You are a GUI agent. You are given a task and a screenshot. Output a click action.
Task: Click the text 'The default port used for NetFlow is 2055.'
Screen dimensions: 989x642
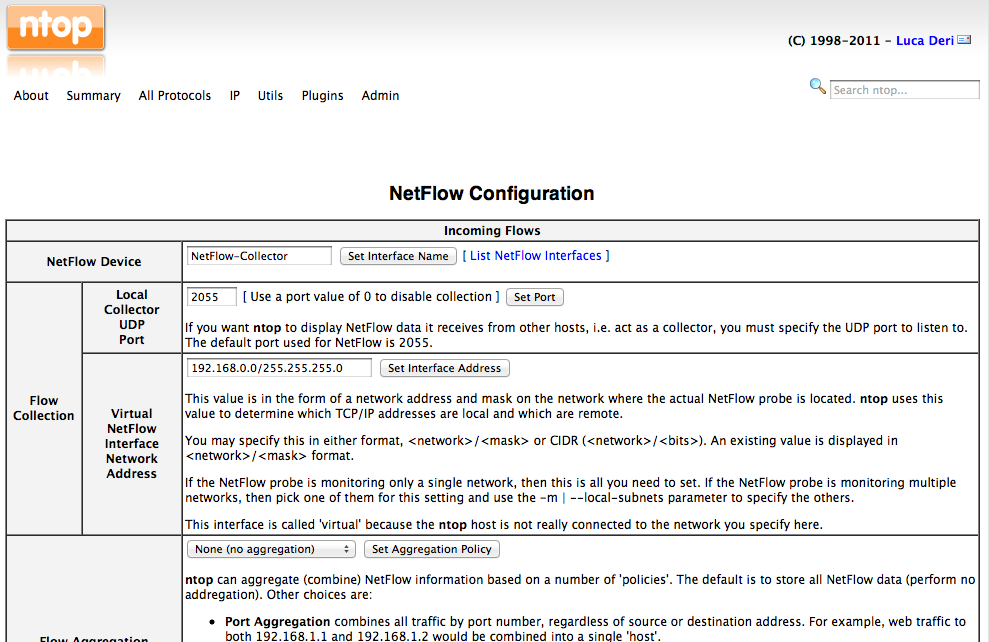(309, 342)
